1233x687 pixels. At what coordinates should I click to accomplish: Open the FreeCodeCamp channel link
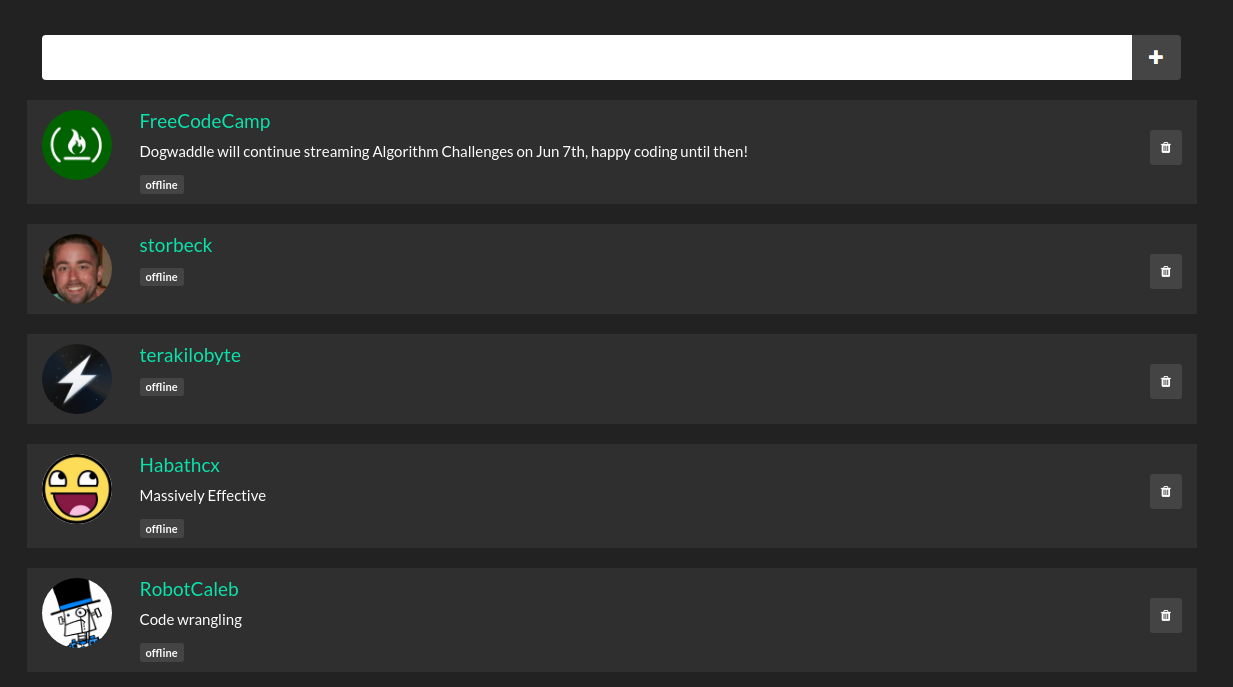[x=205, y=121]
